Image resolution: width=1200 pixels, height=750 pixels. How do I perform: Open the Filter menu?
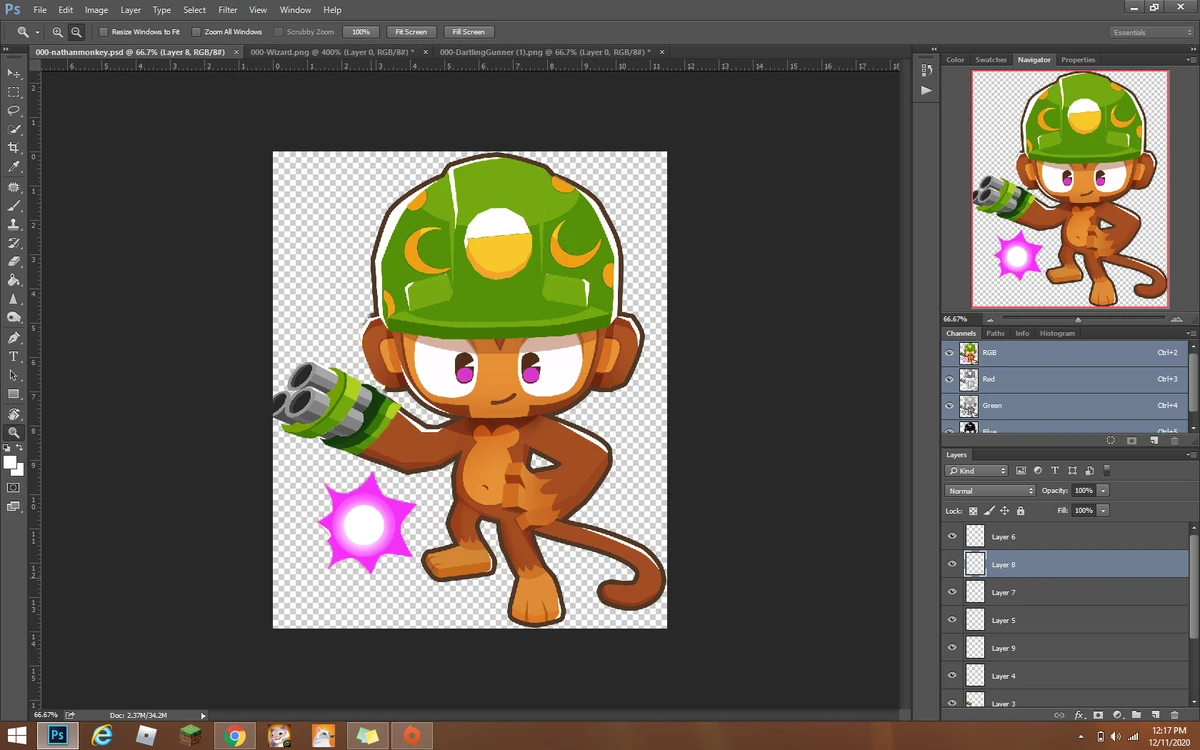[x=227, y=10]
